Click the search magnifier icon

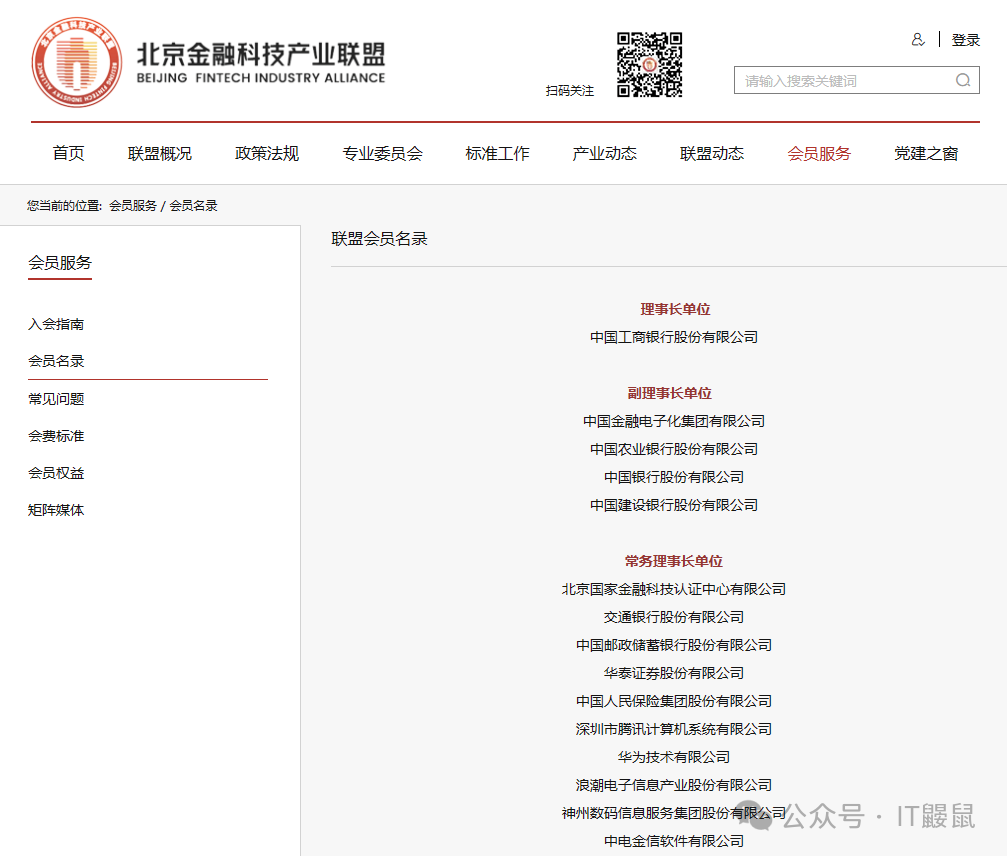[963, 80]
